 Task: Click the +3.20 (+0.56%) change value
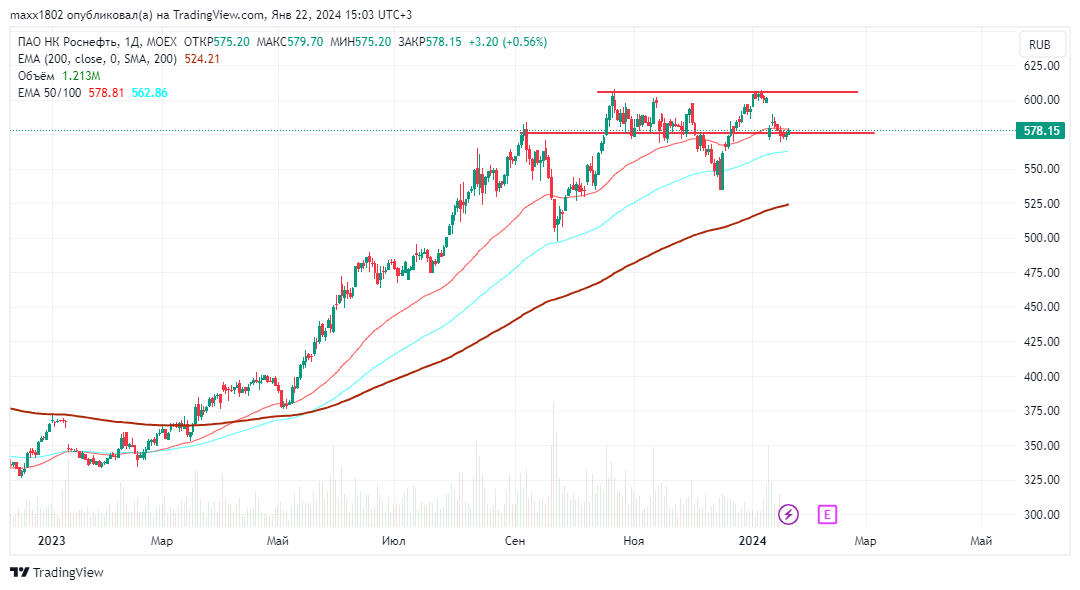tap(508, 42)
